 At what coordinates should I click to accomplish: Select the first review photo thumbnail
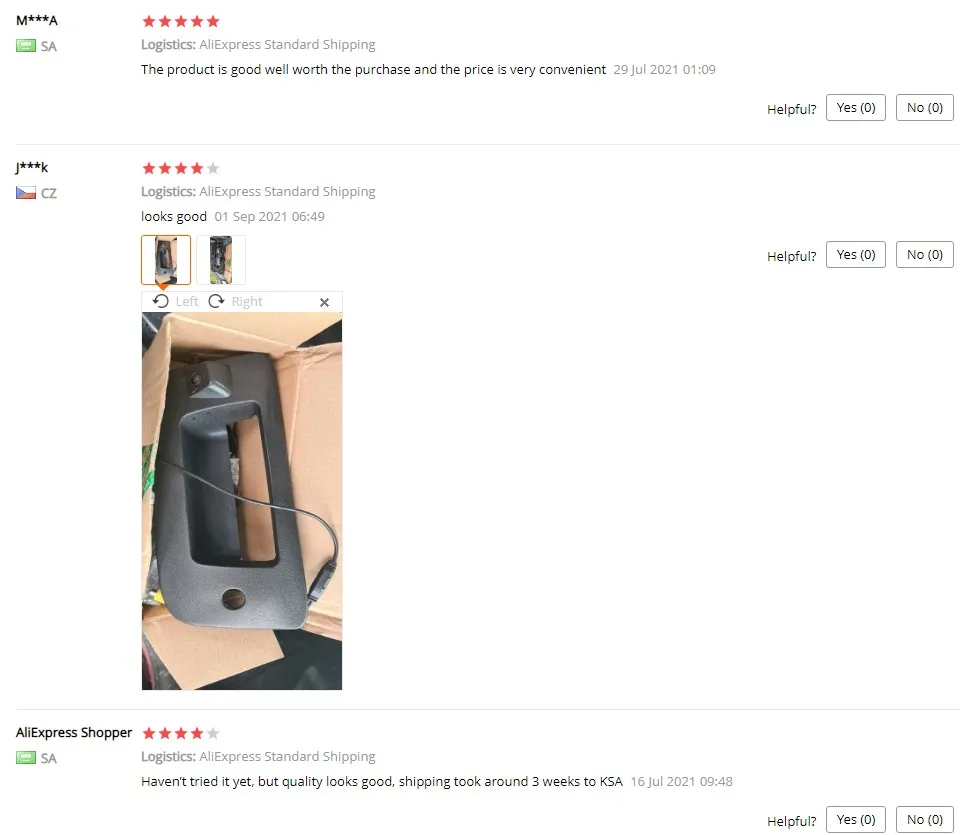166,260
